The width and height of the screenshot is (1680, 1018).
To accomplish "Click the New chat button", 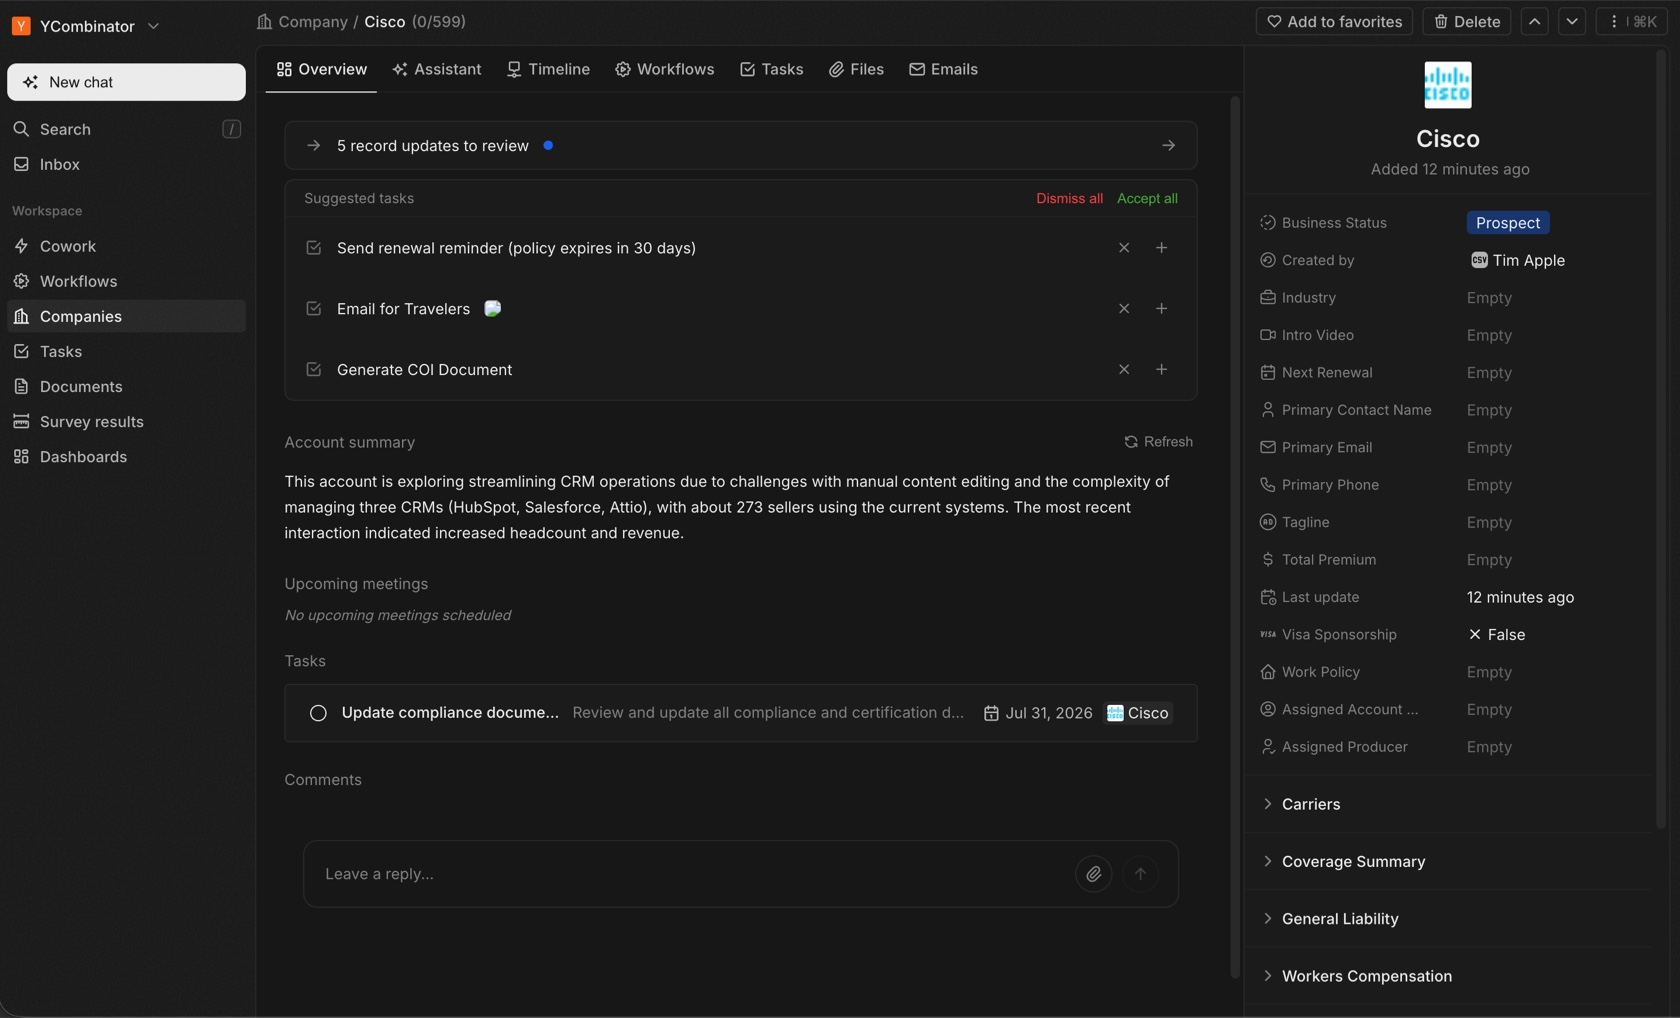I will click(126, 82).
